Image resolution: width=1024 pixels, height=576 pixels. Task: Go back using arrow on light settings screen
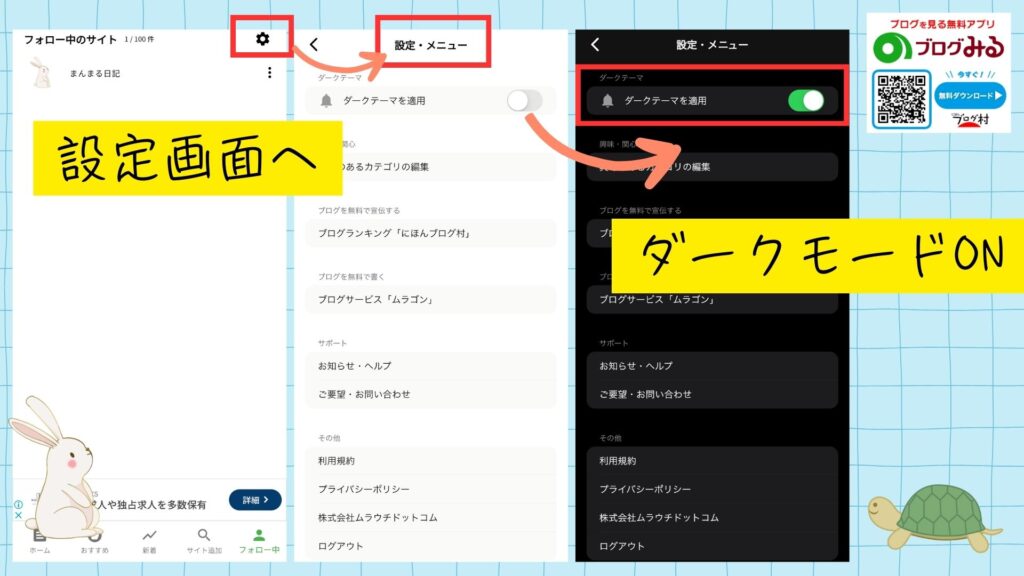point(314,45)
